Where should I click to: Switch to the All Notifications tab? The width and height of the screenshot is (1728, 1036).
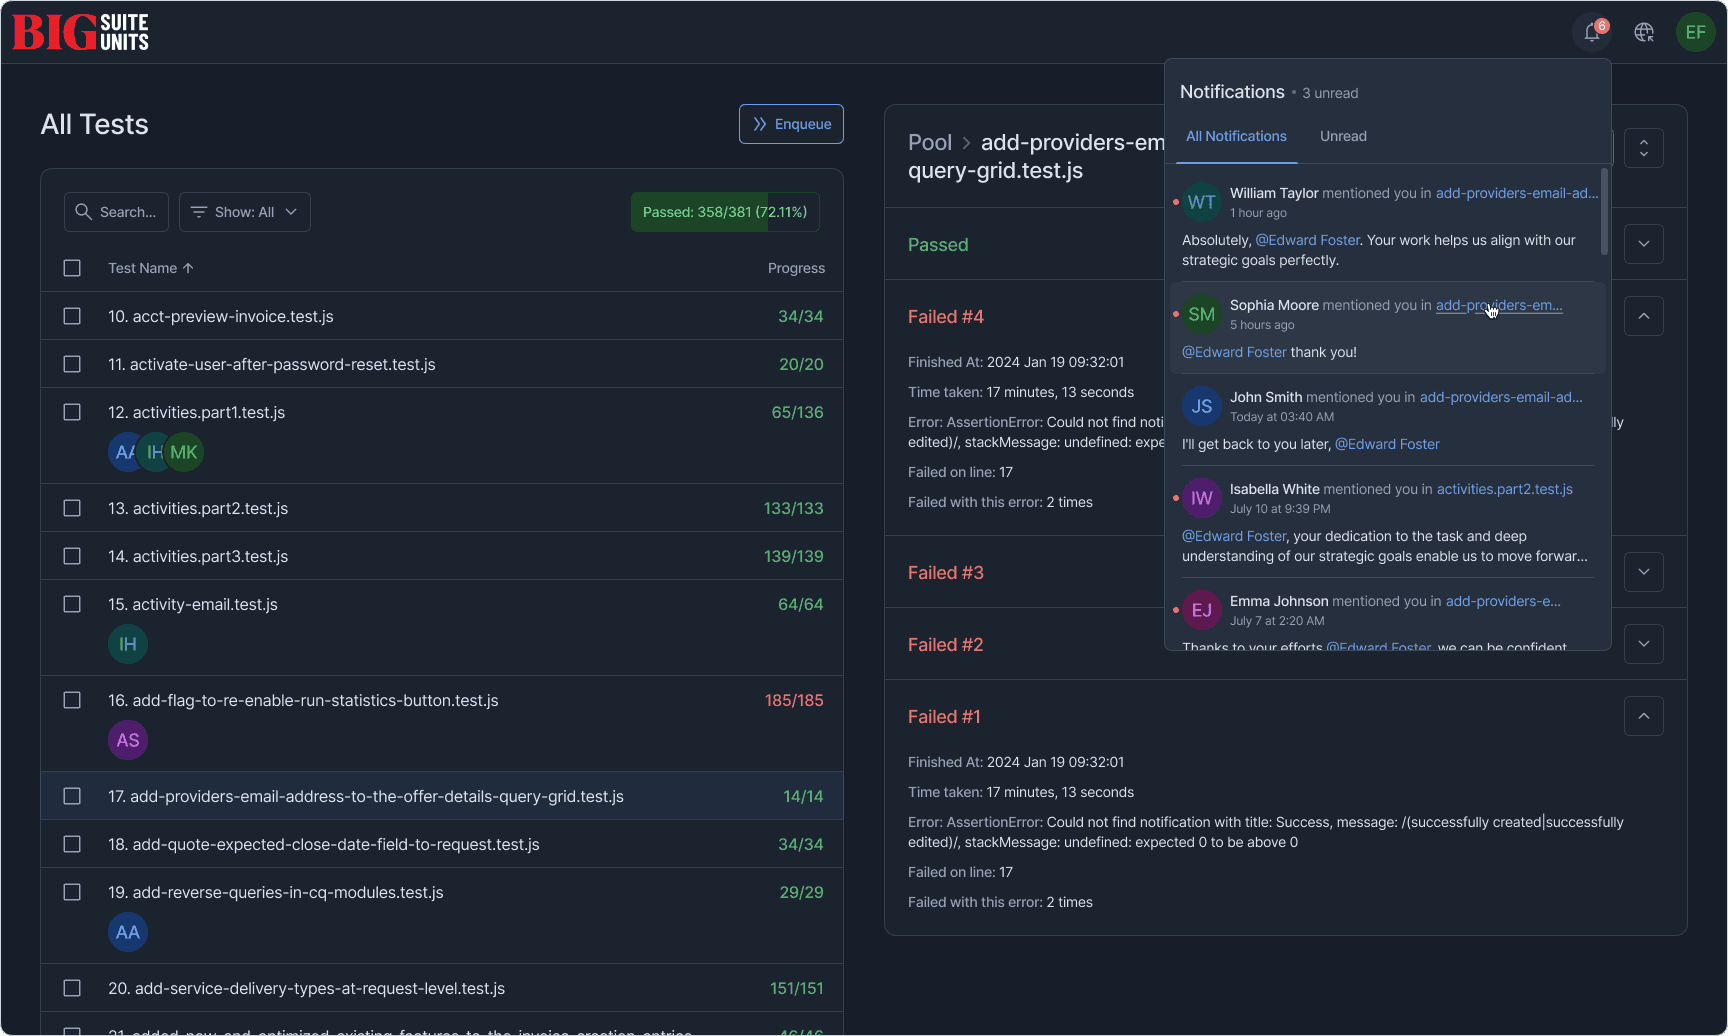point(1237,136)
